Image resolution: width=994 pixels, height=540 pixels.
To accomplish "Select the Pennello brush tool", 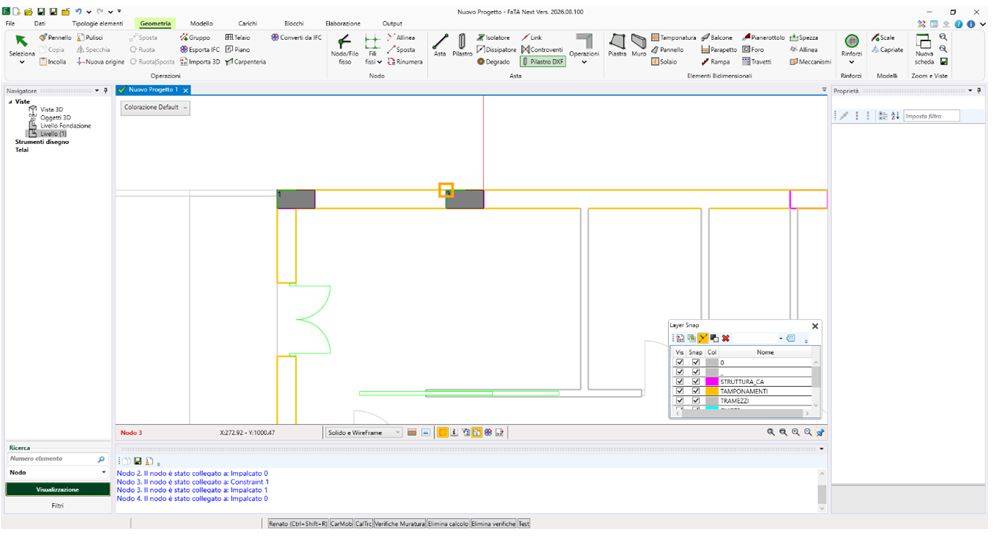I will tap(55, 38).
